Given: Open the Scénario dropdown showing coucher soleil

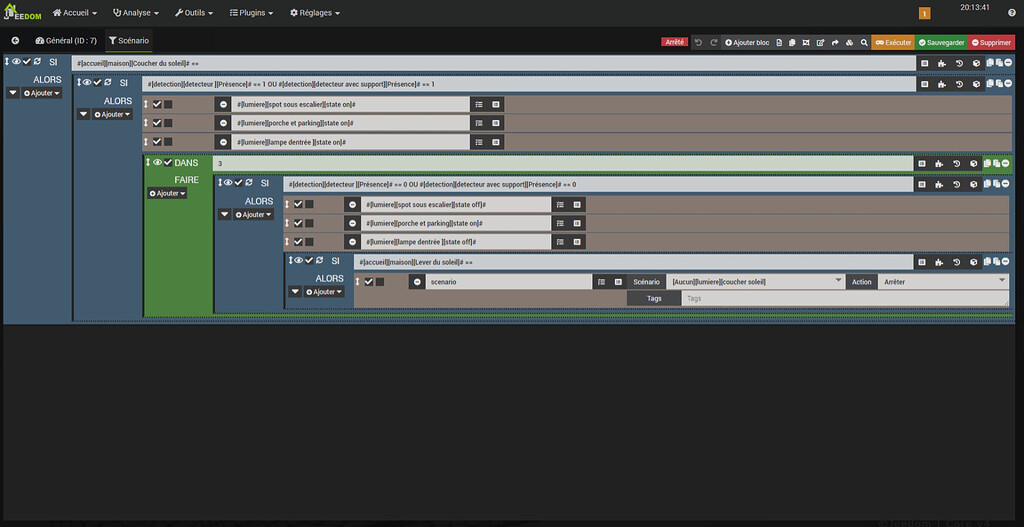Looking at the screenshot, I should [755, 282].
